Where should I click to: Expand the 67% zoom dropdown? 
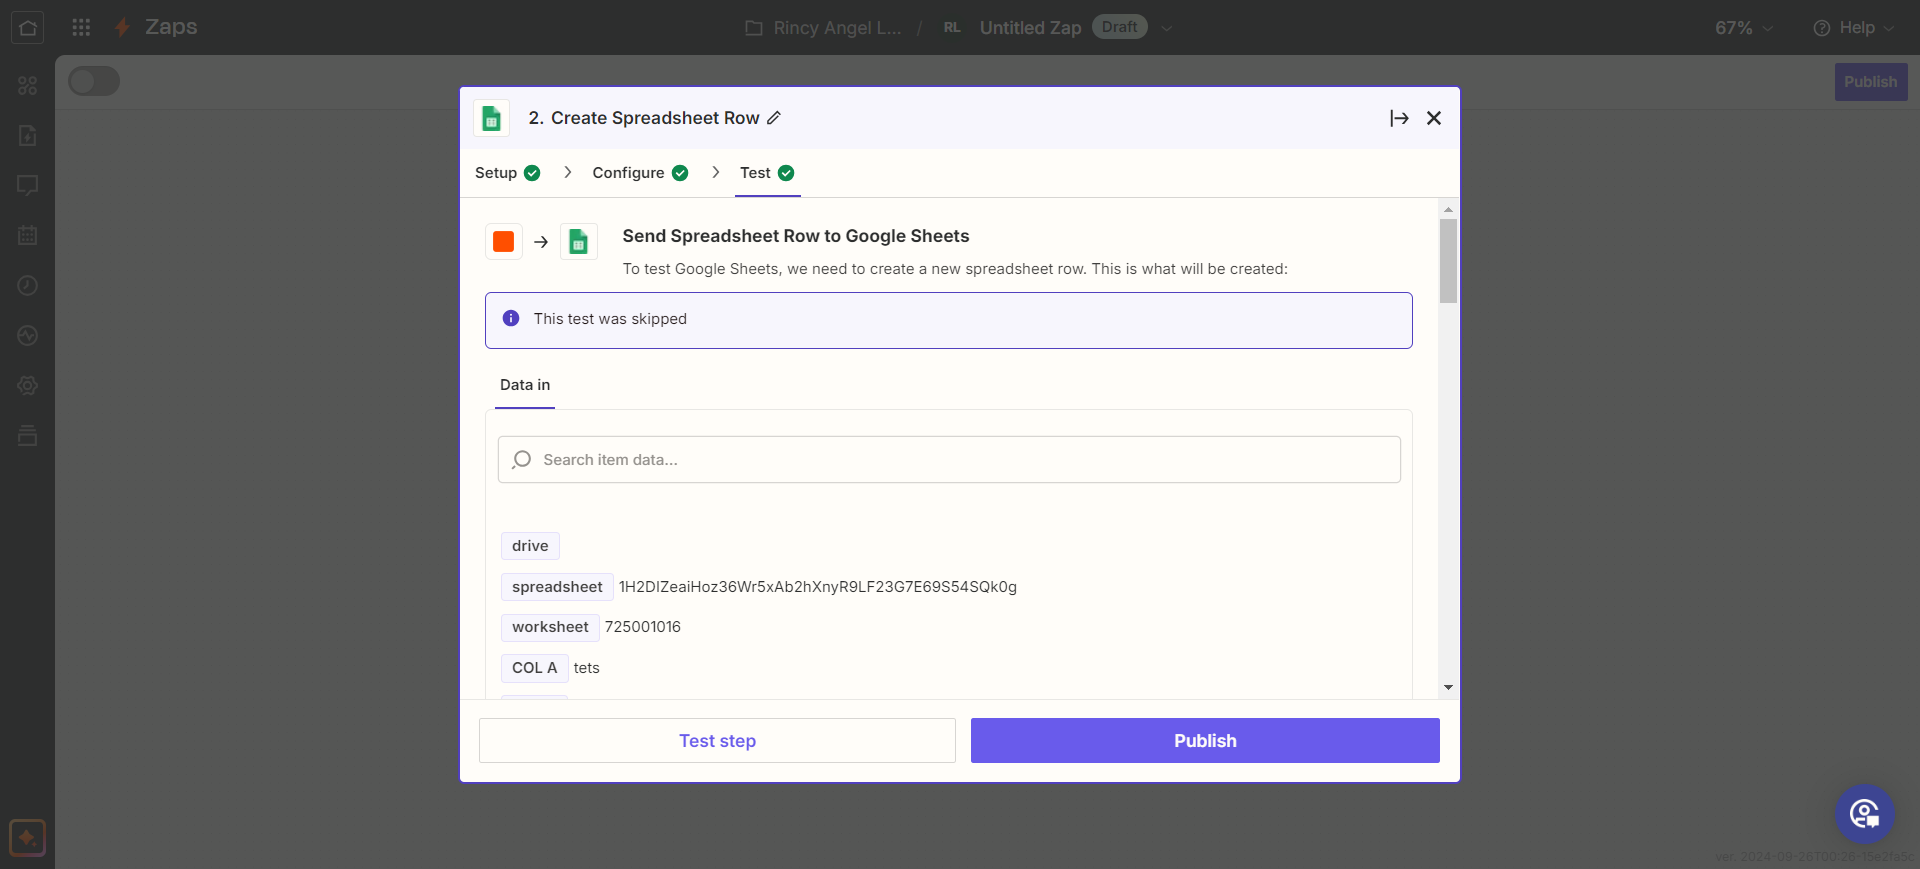pos(1743,28)
